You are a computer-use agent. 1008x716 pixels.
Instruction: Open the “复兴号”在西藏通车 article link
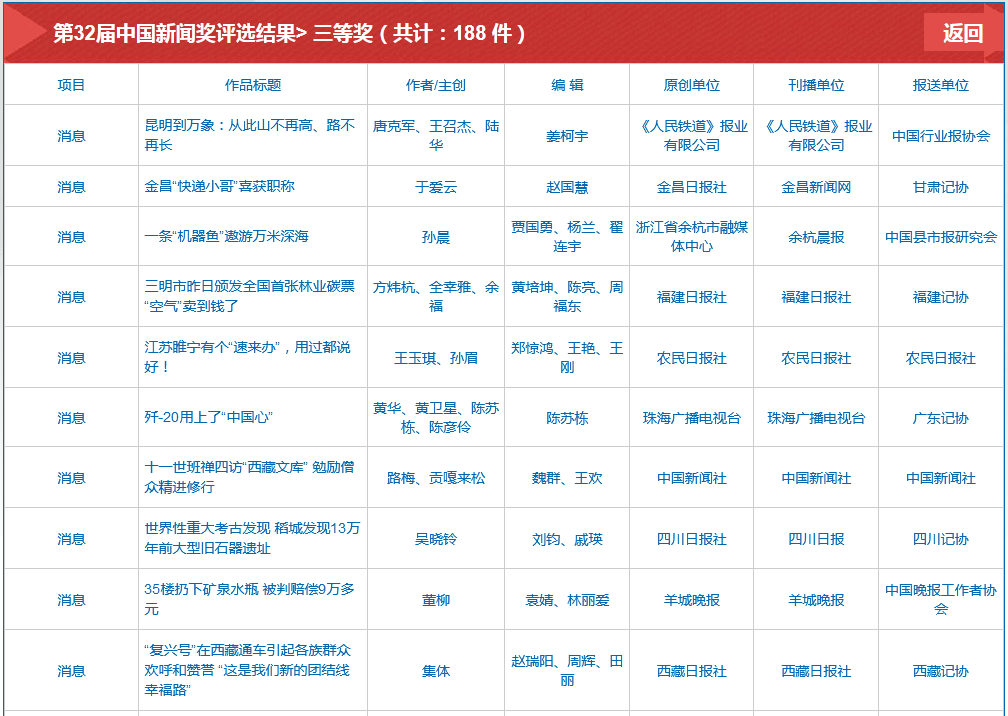coord(250,670)
